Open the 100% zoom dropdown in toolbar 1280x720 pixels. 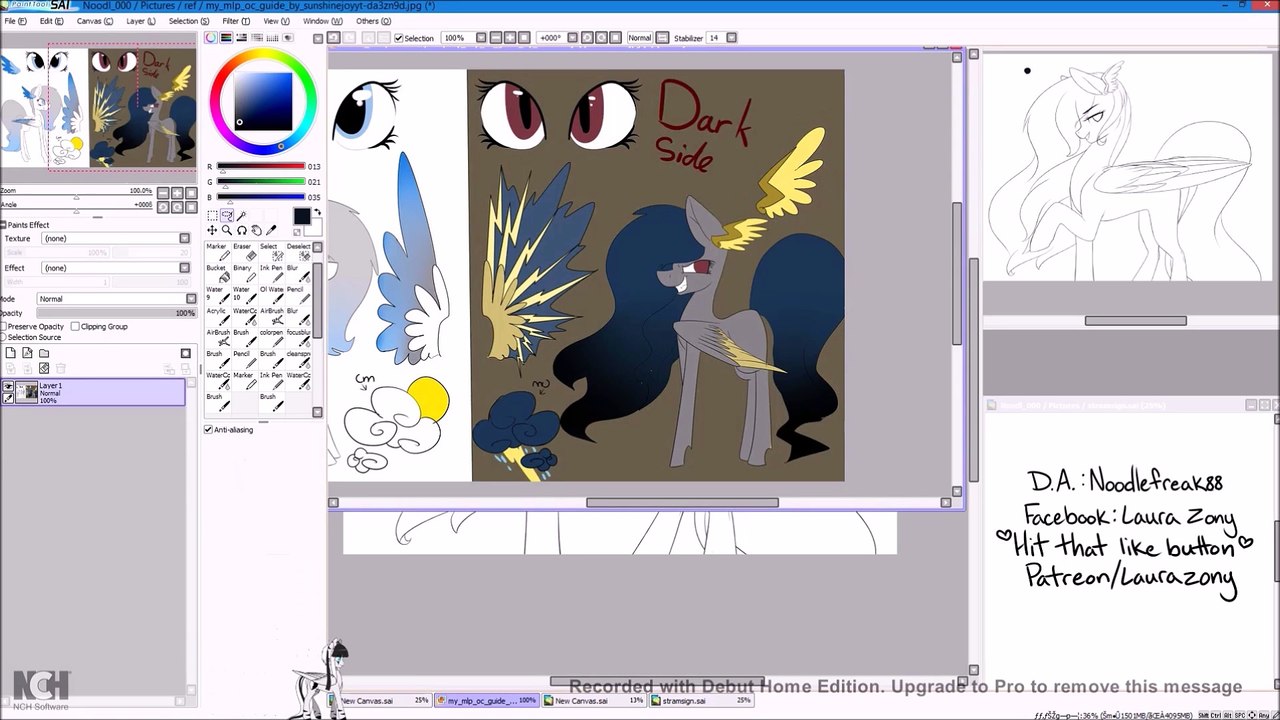coord(481,38)
